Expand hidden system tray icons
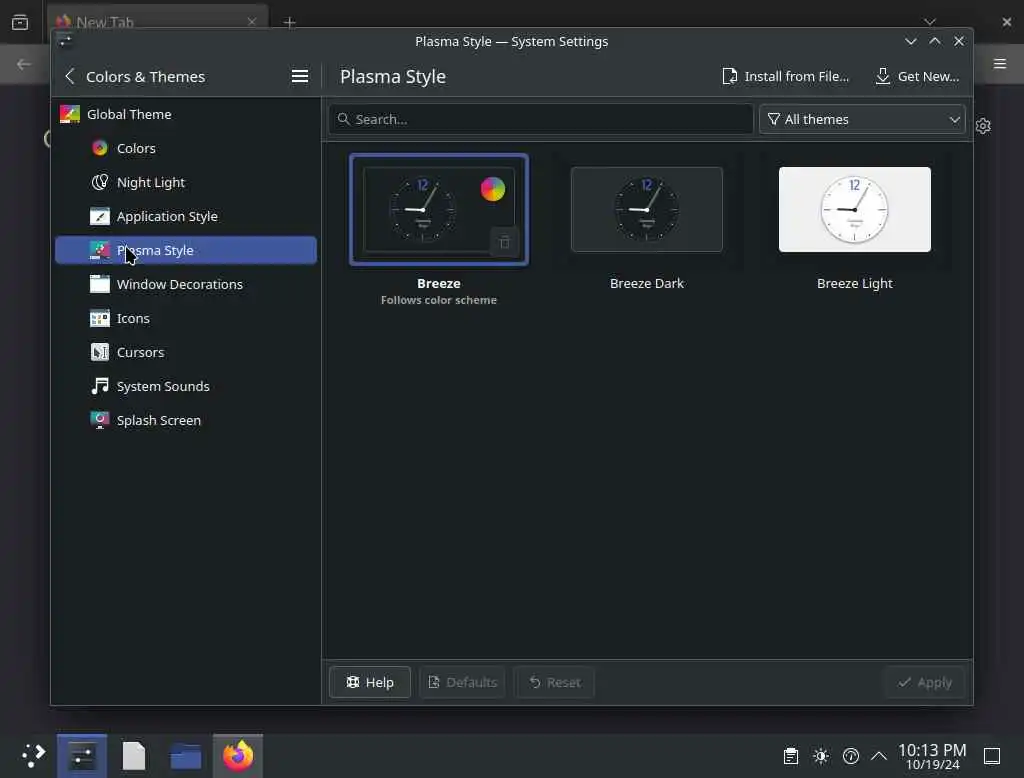Viewport: 1024px width, 778px height. (879, 756)
